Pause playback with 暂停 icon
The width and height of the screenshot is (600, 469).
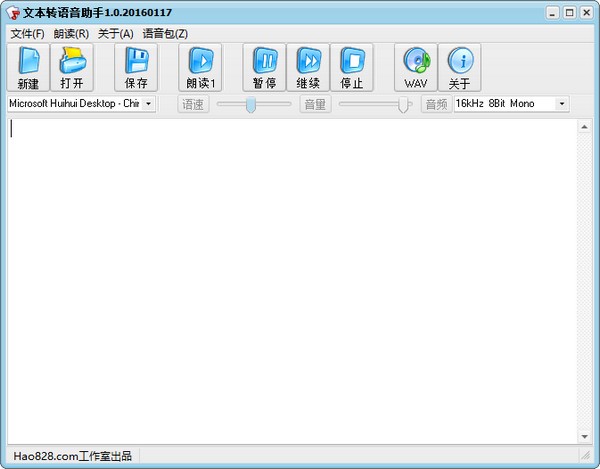pyautogui.click(x=264, y=67)
